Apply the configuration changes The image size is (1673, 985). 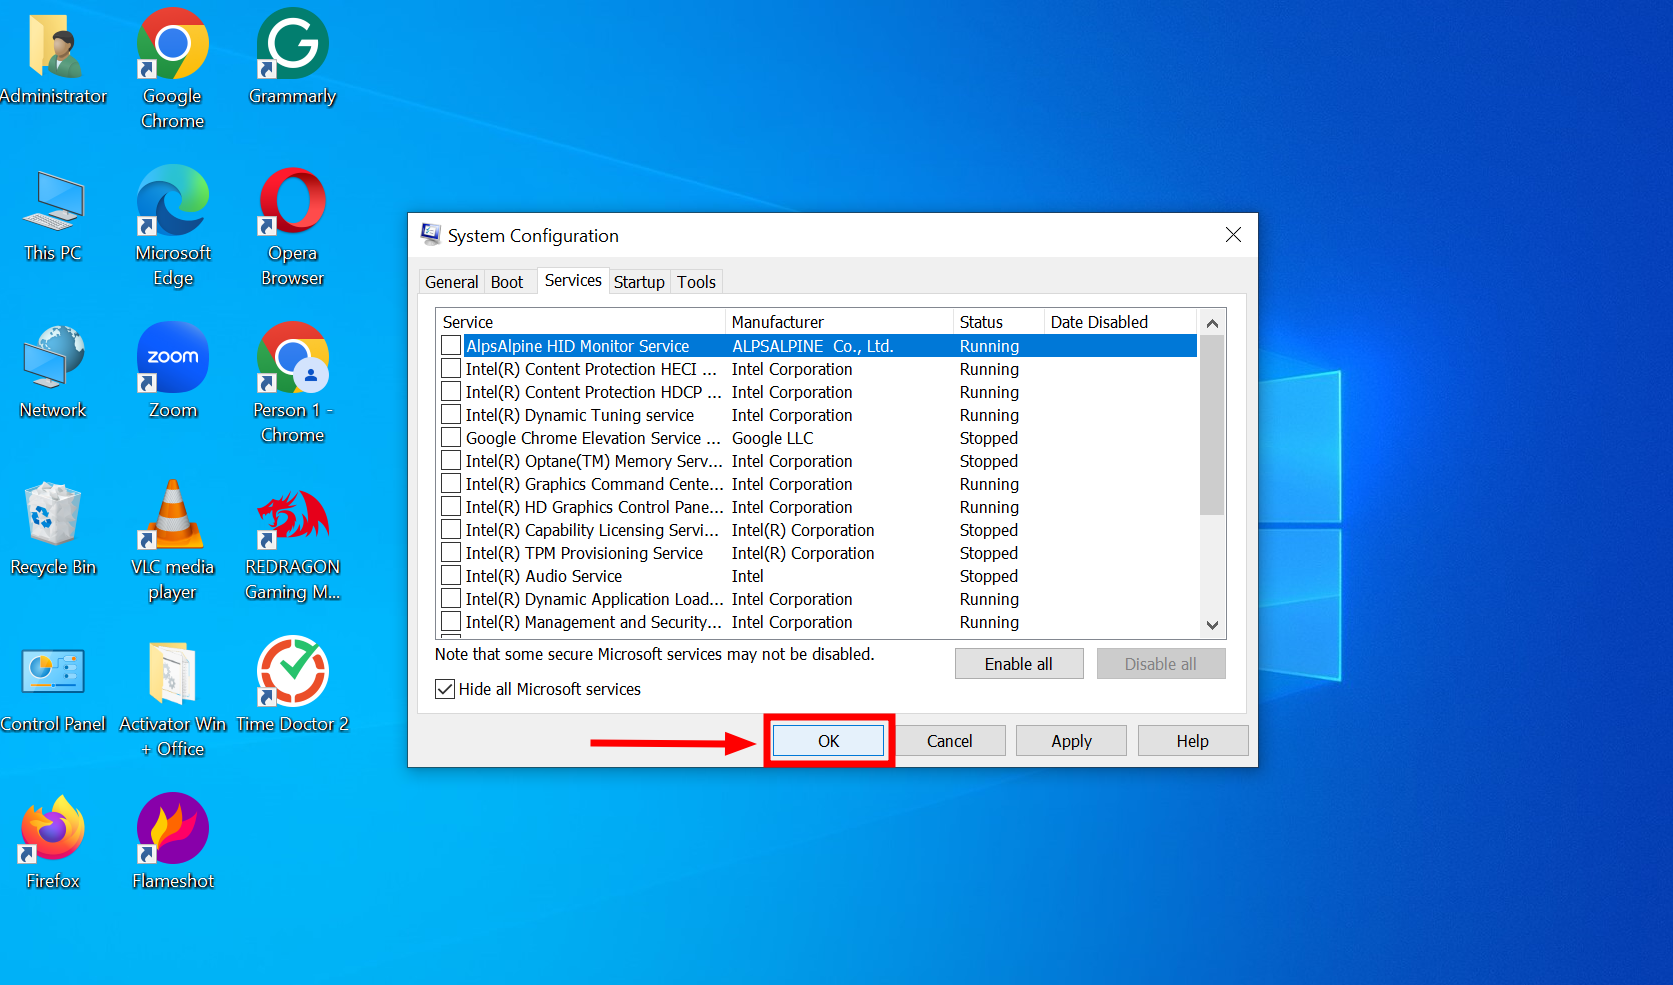1071,741
